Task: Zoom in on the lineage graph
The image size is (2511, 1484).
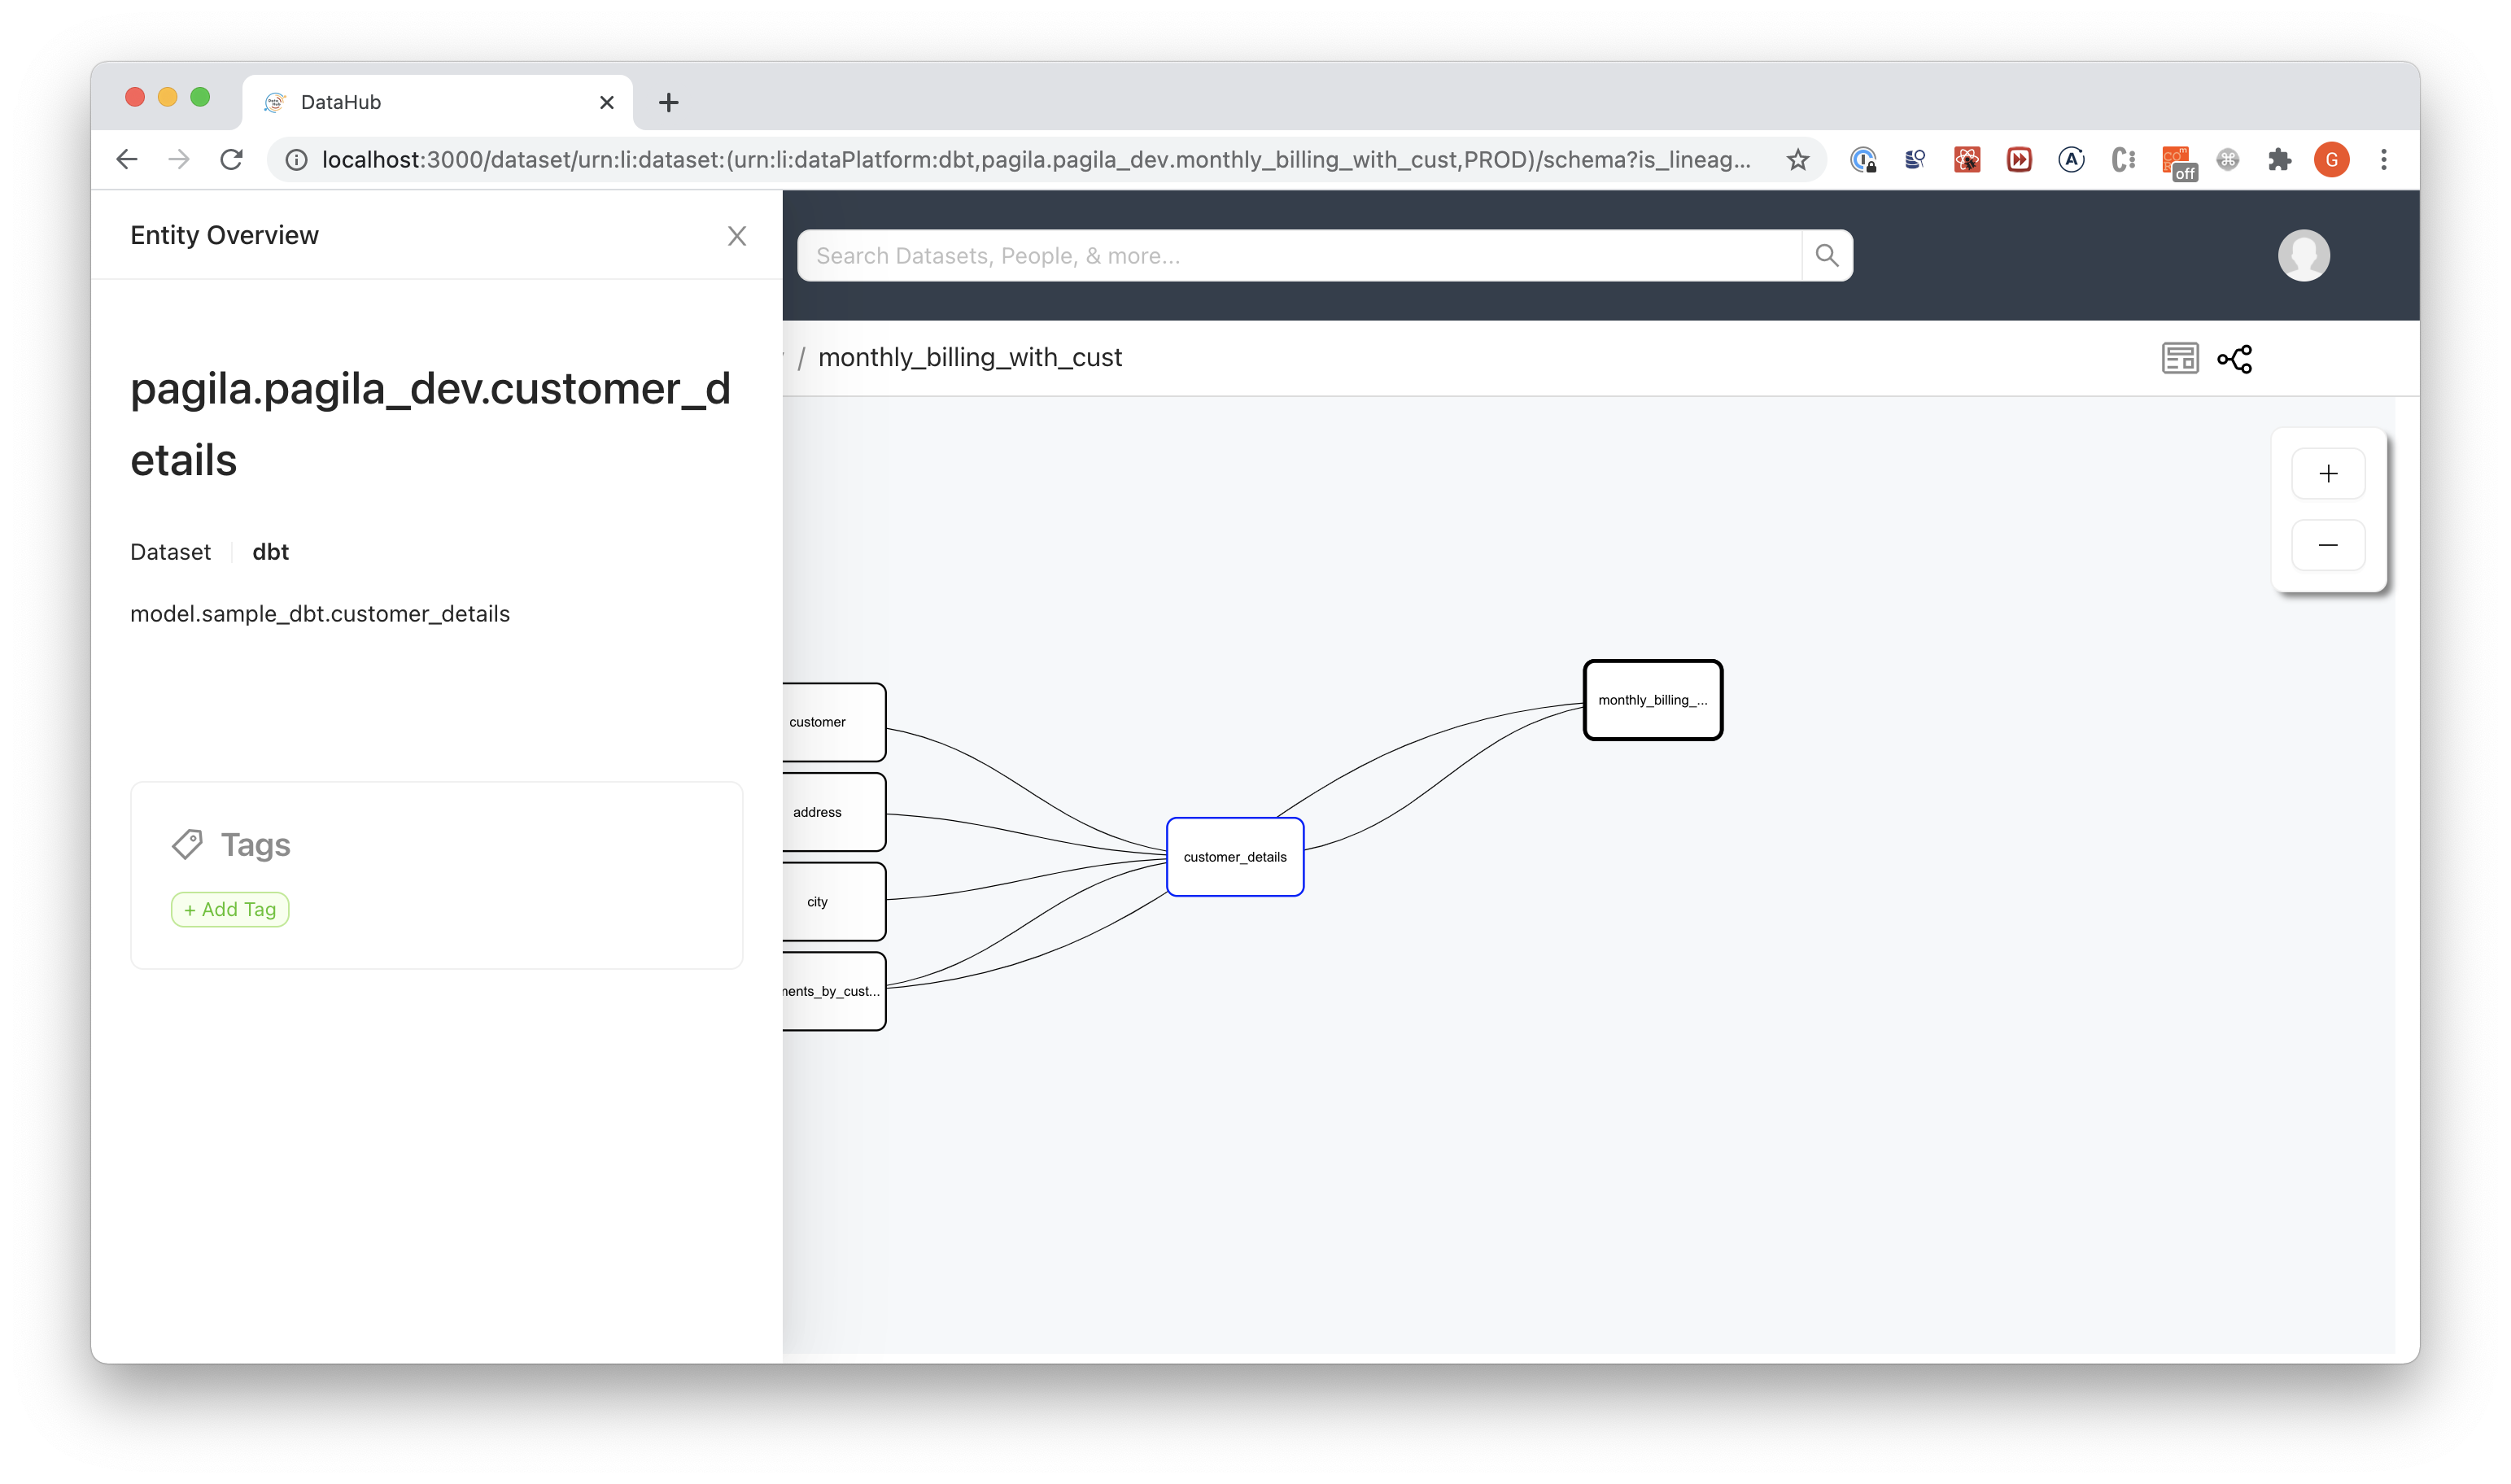Action: (x=2329, y=473)
